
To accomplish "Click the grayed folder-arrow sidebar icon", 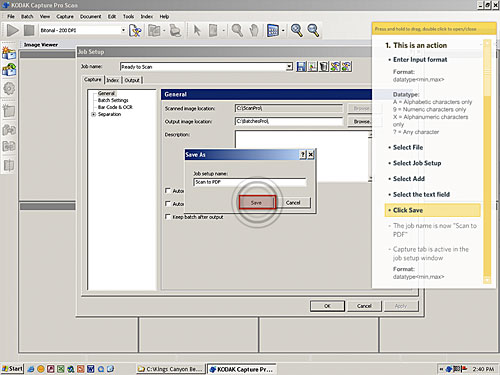I will coord(9,130).
